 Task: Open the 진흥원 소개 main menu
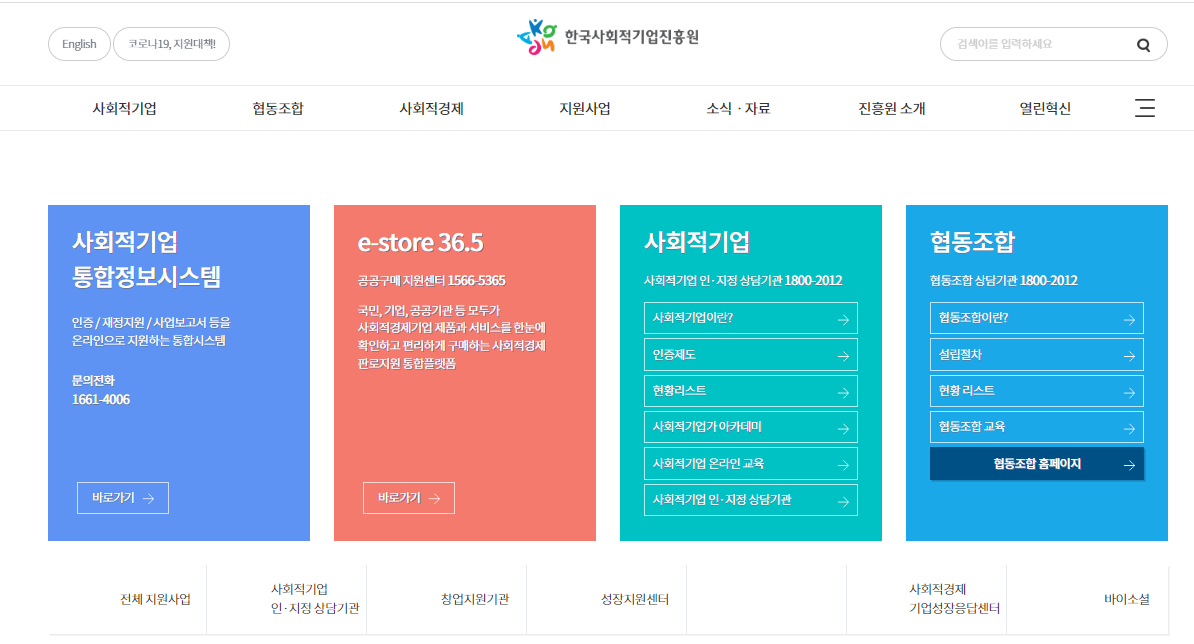tap(892, 108)
